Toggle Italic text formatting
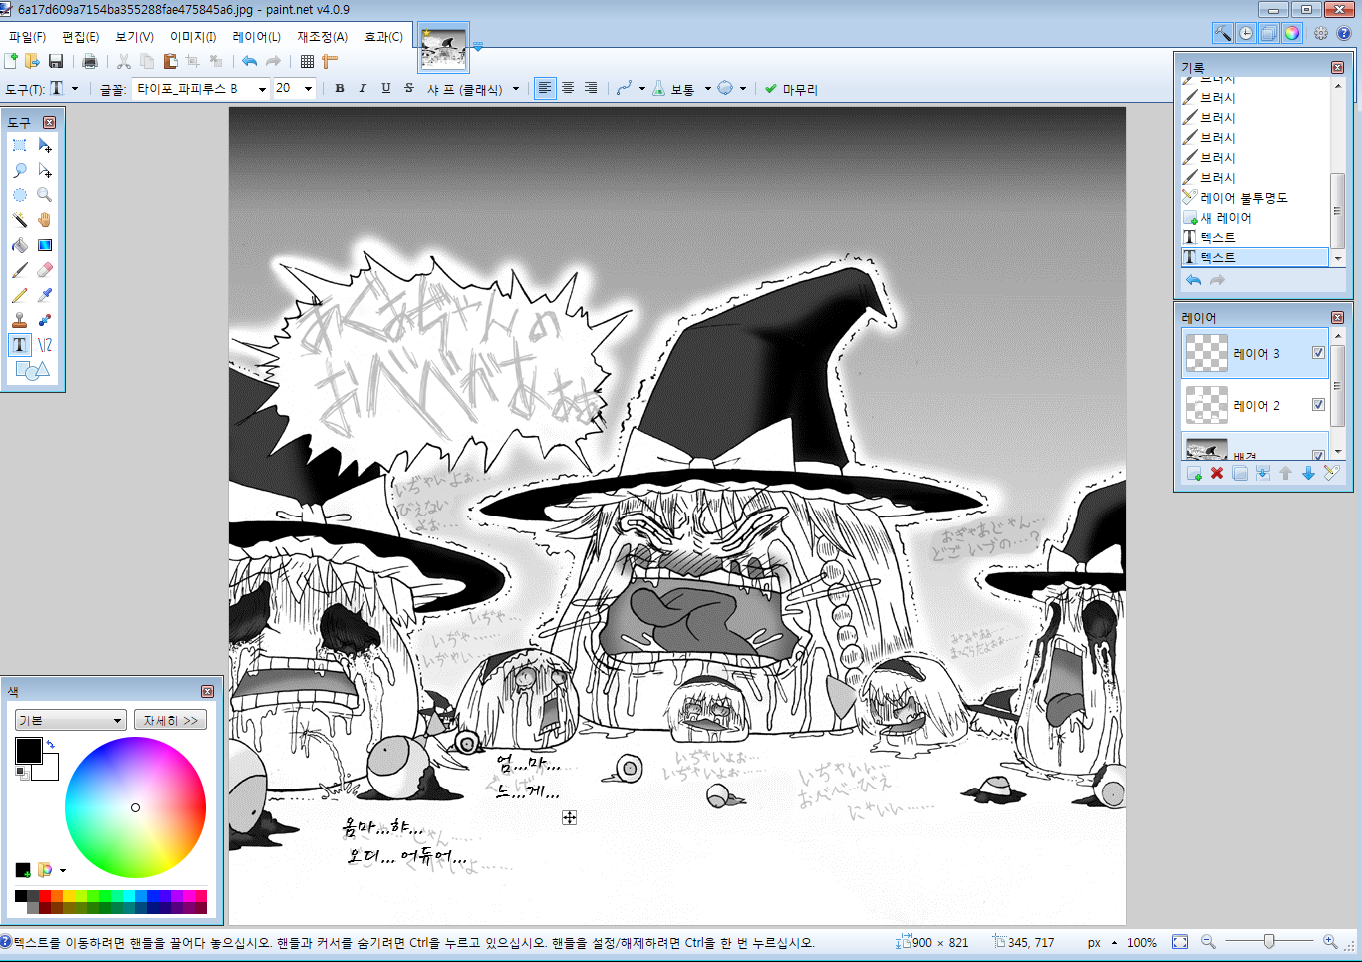Screen dimensions: 1362x962 coord(363,88)
